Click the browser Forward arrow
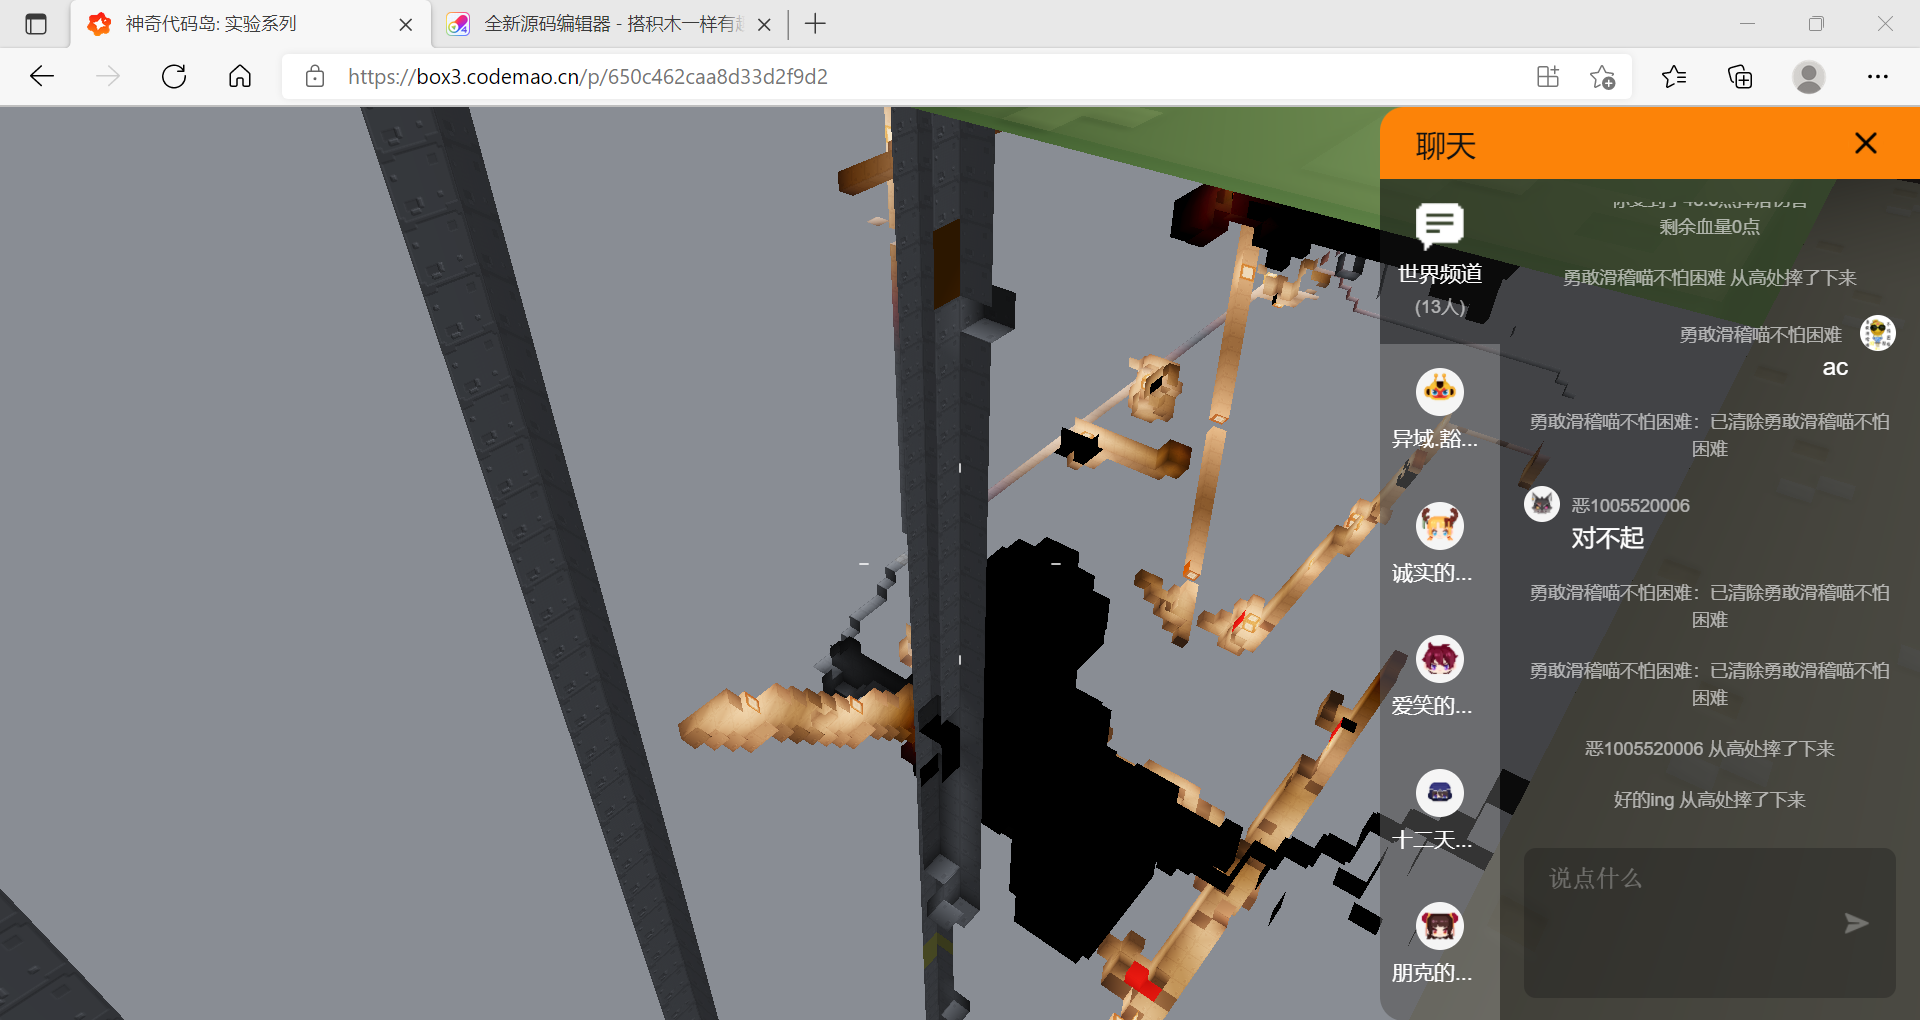 (x=108, y=77)
